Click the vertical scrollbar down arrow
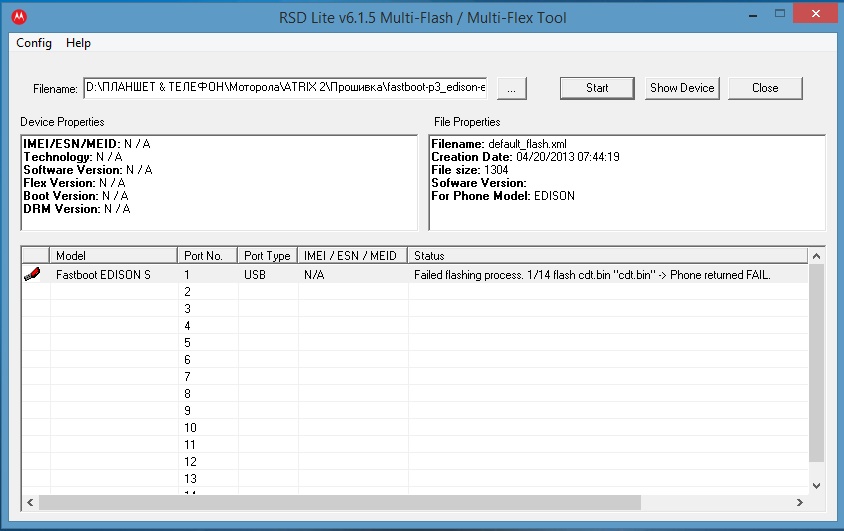Viewport: 844px width, 531px height. [x=817, y=486]
